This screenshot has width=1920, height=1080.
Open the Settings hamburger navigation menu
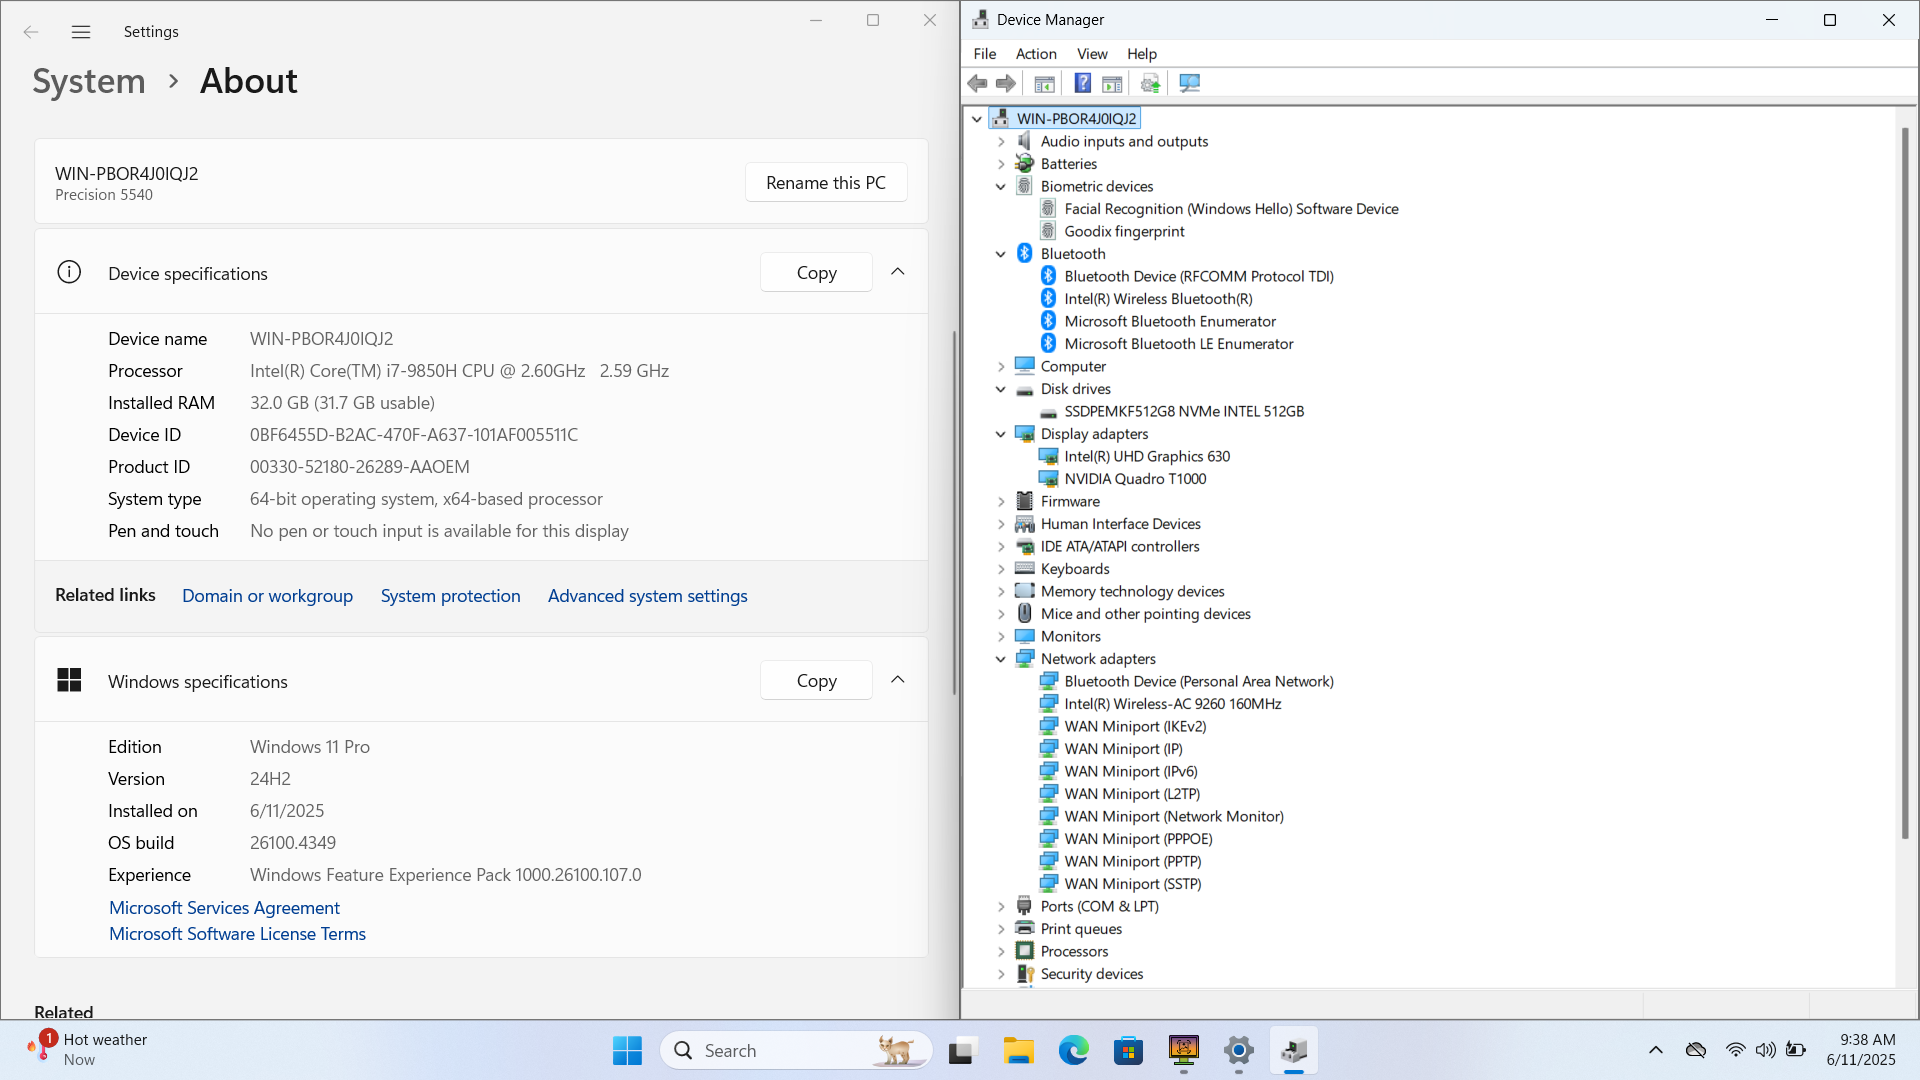(x=81, y=32)
